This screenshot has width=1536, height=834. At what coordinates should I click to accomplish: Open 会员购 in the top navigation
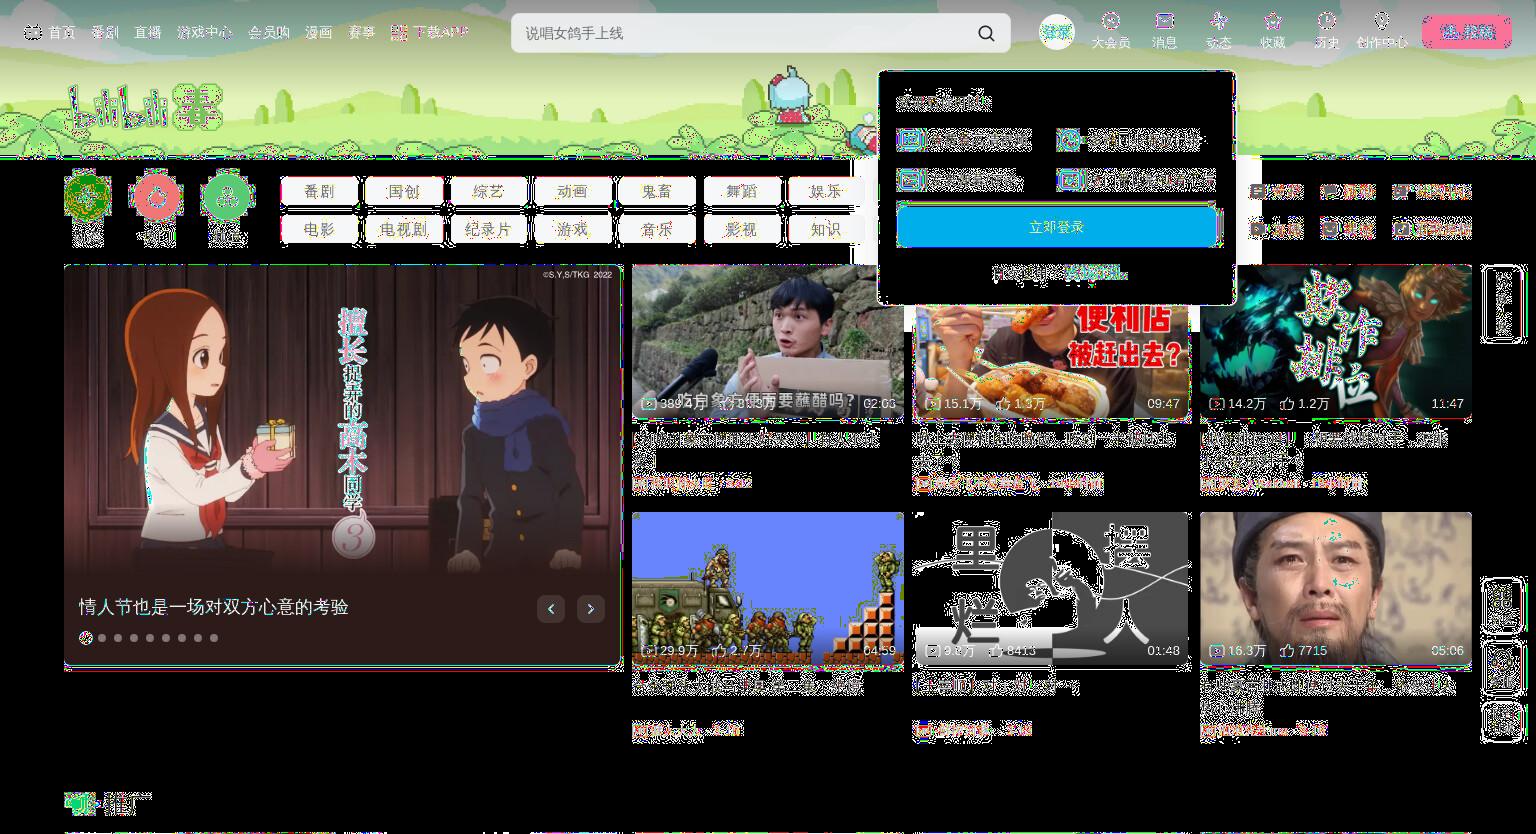click(x=269, y=32)
